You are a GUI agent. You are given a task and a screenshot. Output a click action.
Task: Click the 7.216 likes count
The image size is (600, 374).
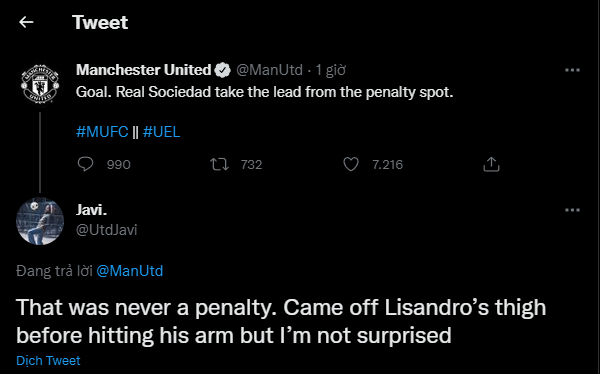click(387, 165)
